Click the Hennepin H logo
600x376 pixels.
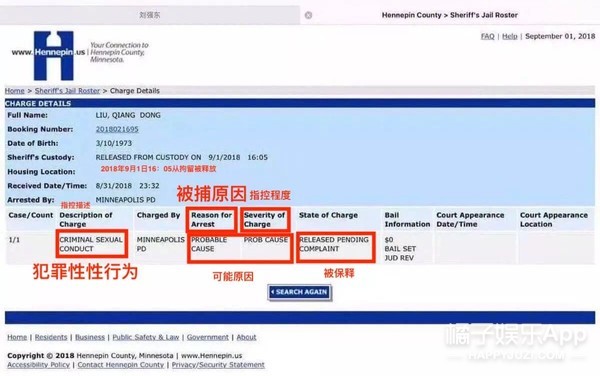point(53,56)
